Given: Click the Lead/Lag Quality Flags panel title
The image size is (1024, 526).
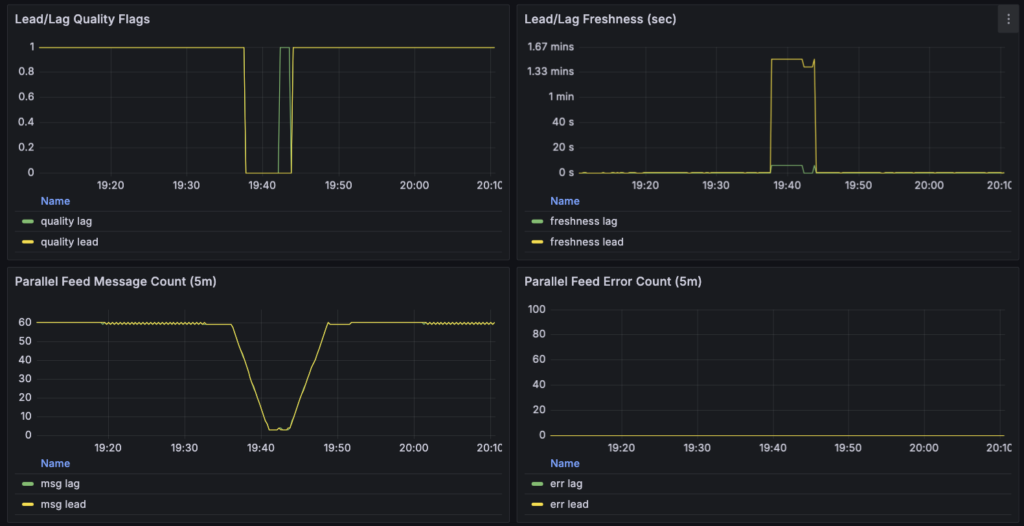Looking at the screenshot, I should tap(82, 19).
